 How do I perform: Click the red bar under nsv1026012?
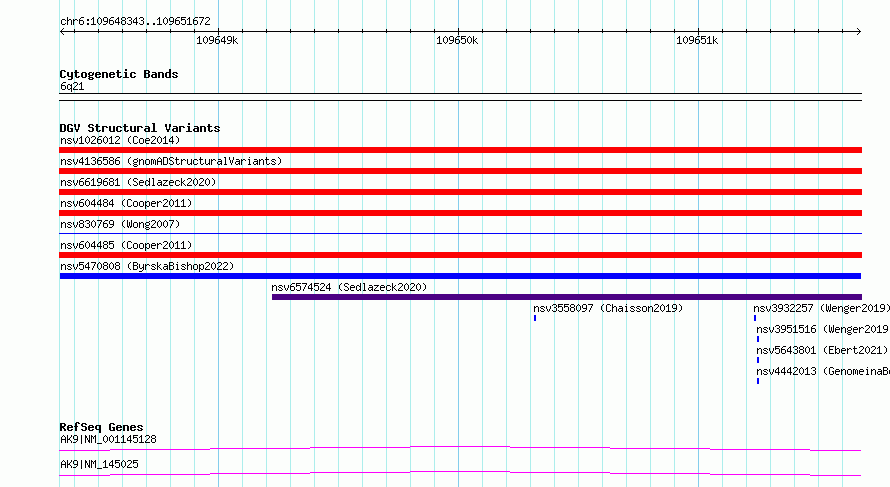(x=460, y=150)
